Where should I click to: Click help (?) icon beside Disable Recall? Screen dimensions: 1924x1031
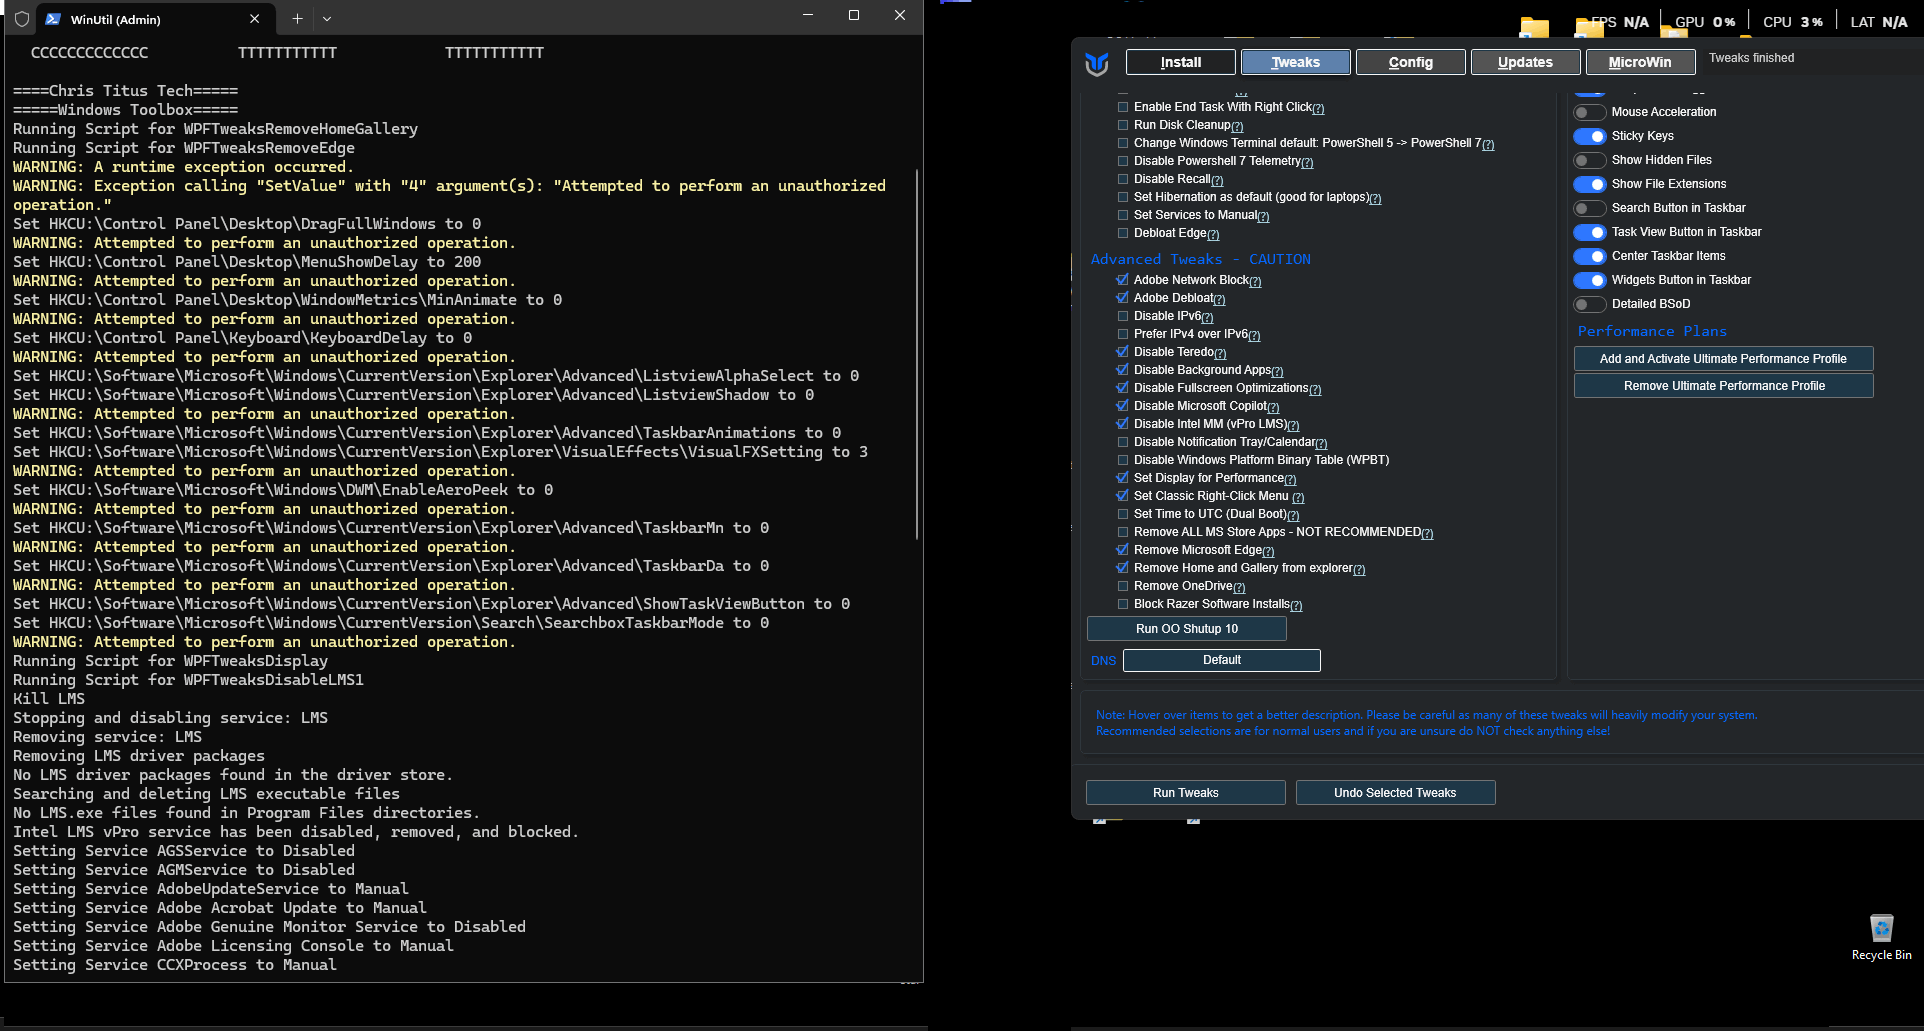click(x=1217, y=181)
